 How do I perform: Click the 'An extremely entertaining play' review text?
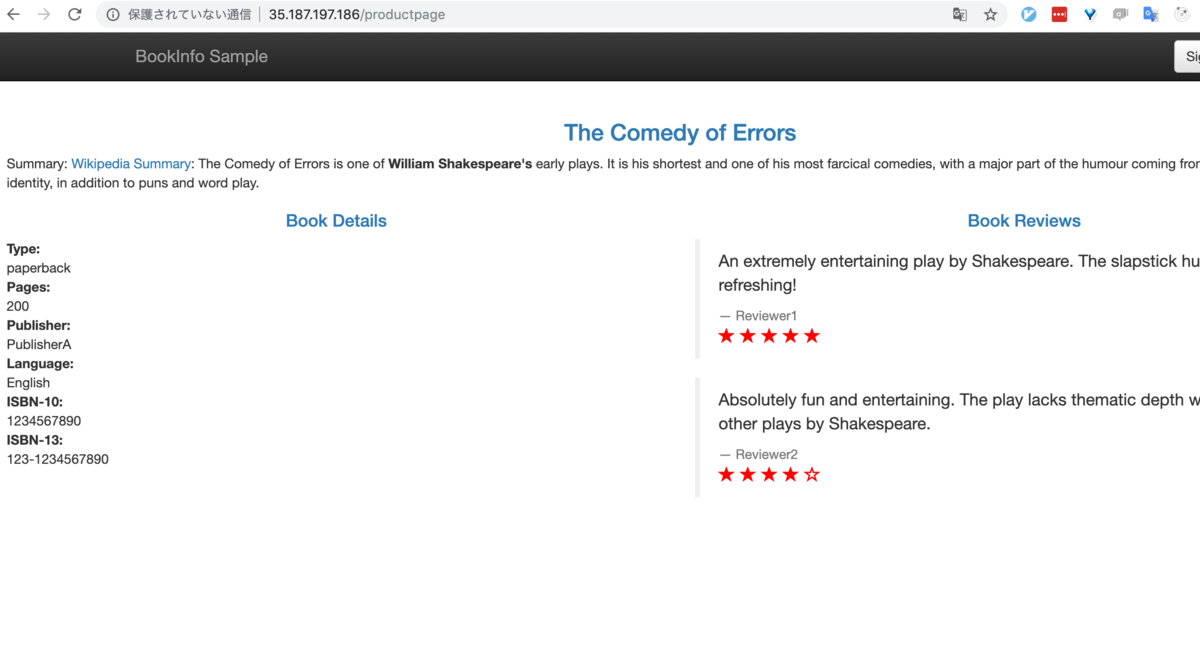(959, 273)
